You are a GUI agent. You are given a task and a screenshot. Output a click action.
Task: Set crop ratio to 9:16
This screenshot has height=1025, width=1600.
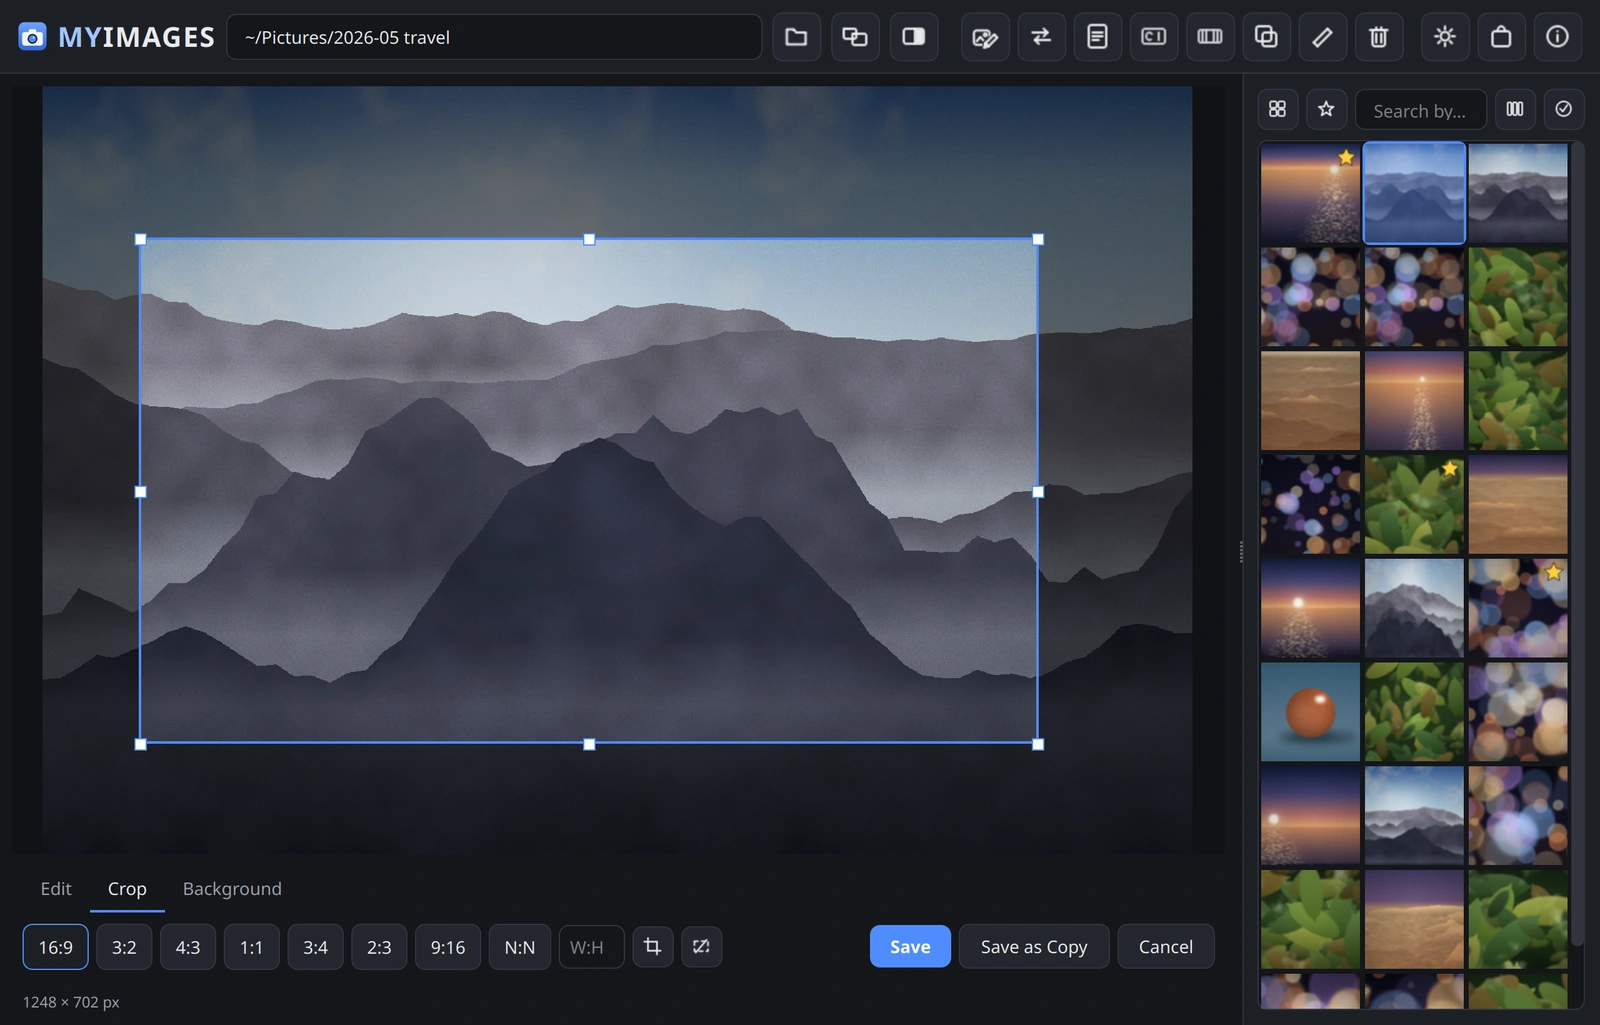coord(448,947)
